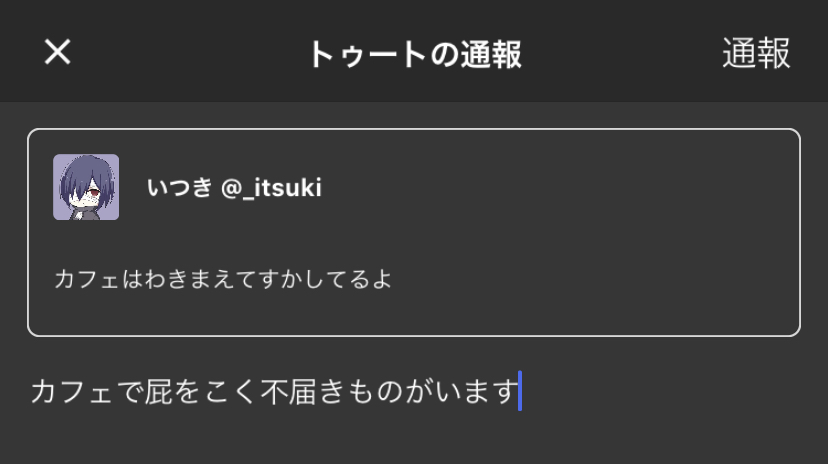
Task: Click blank space right of @_itsuki in card
Action: (560, 187)
